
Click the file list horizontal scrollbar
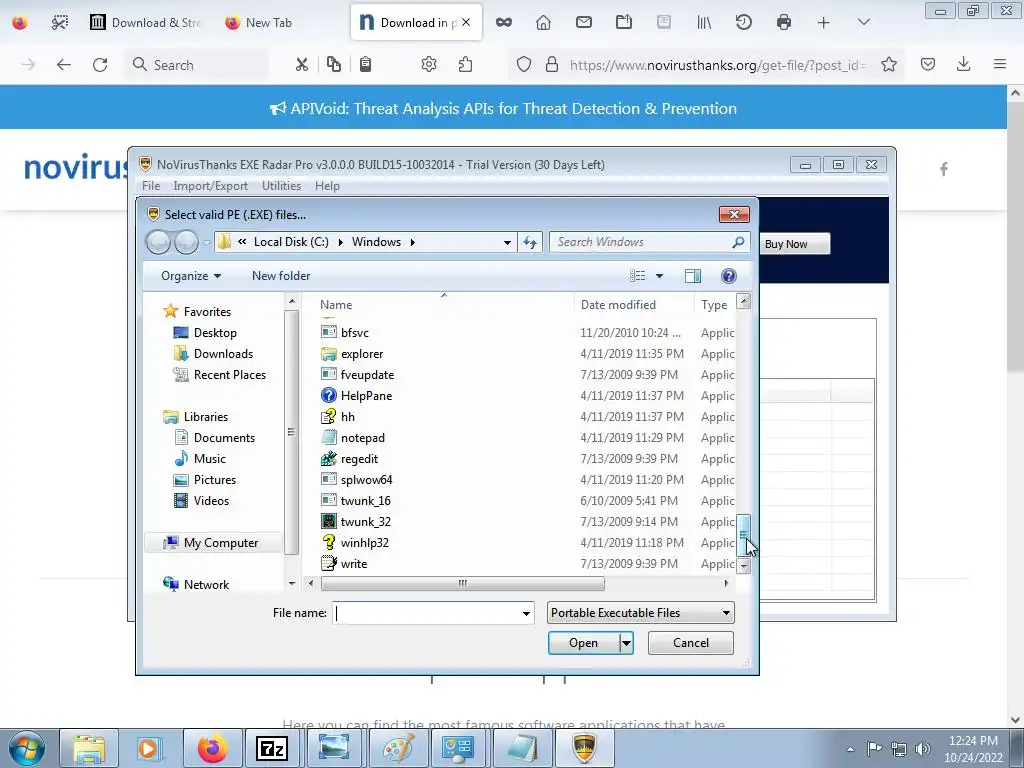coord(462,583)
